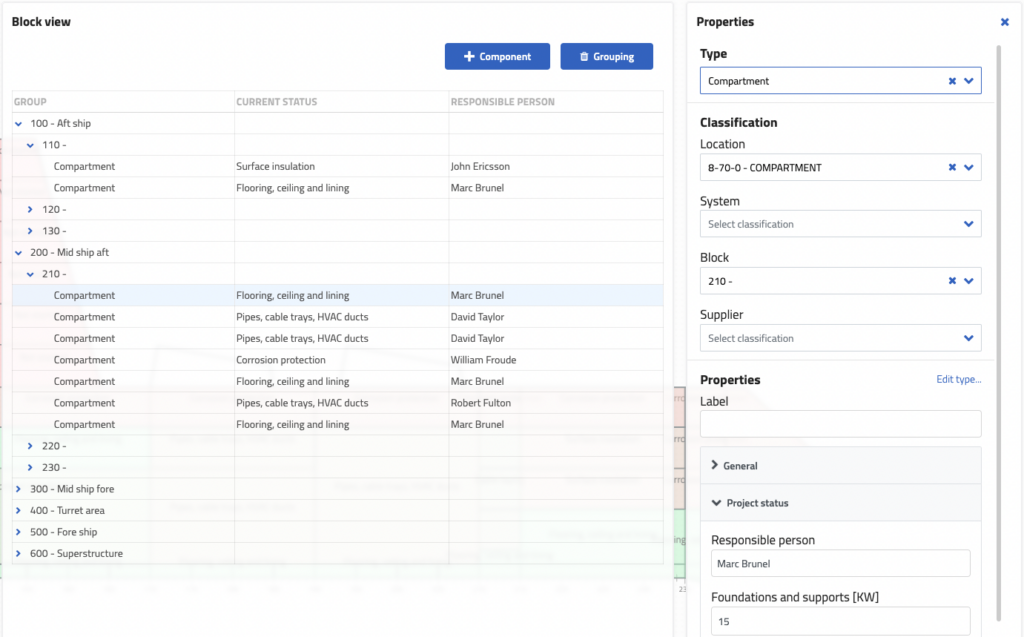
Task: Click the Edit type link
Action: [958, 379]
